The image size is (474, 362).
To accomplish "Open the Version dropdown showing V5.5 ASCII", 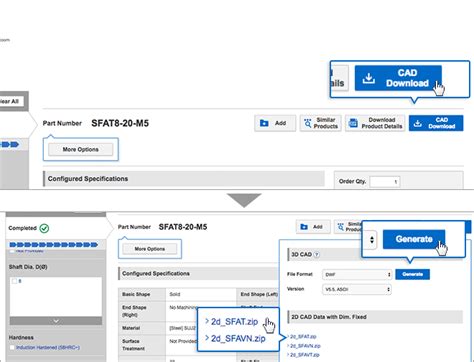I will point(357,289).
